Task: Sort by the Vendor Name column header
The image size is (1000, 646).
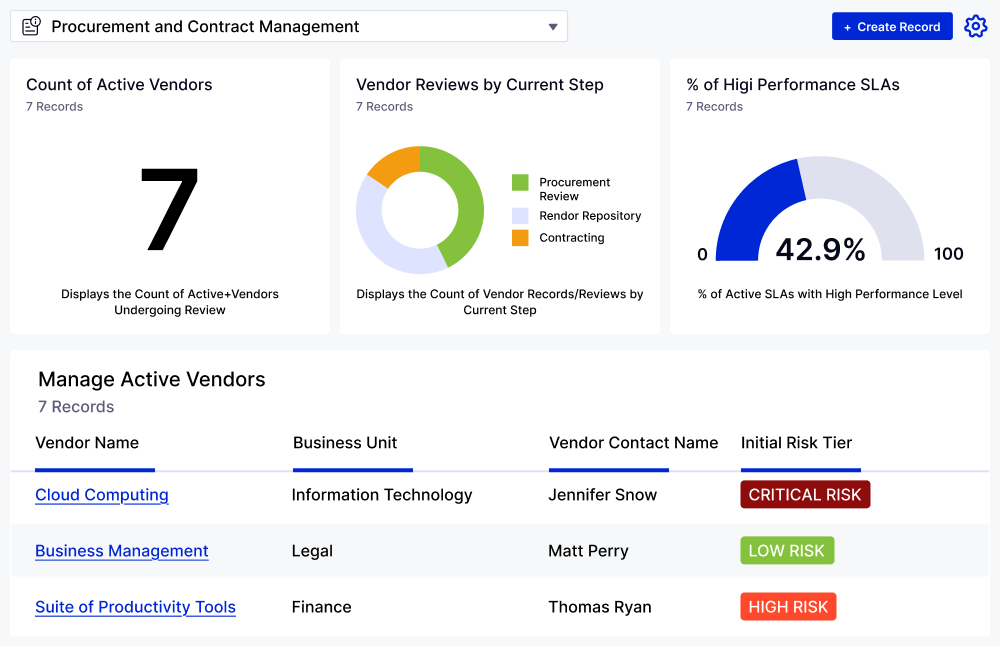Action: pyautogui.click(x=87, y=443)
